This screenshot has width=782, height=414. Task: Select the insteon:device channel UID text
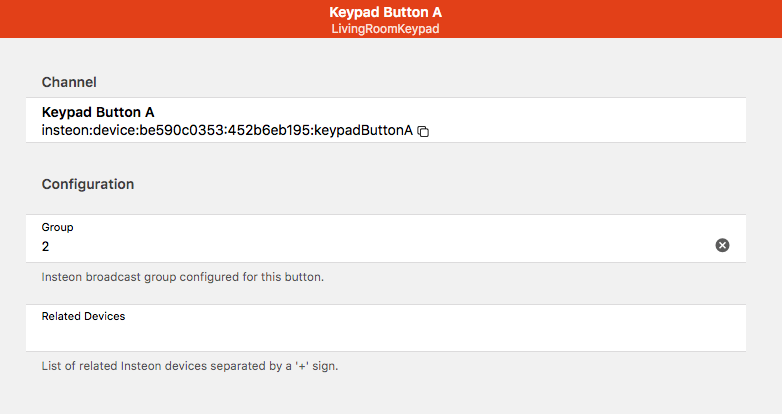tap(227, 131)
